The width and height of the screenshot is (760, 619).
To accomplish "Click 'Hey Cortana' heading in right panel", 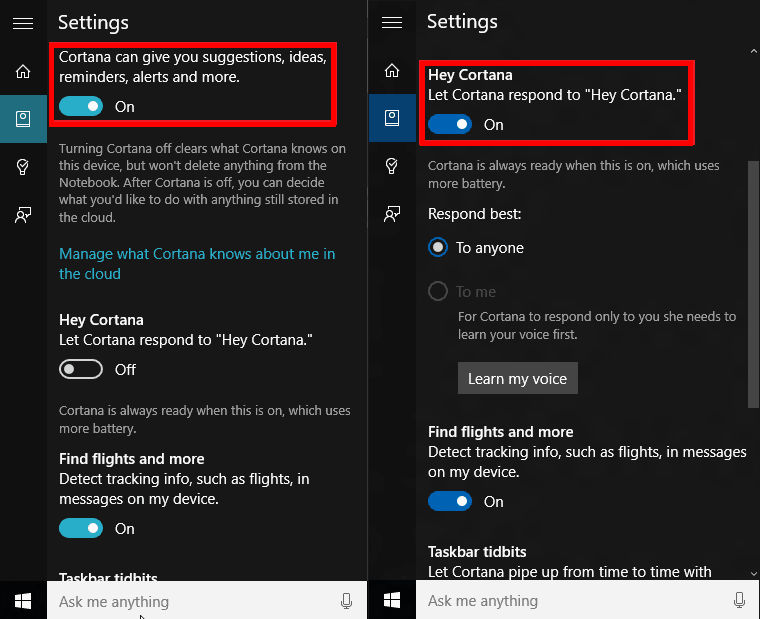I will [470, 75].
